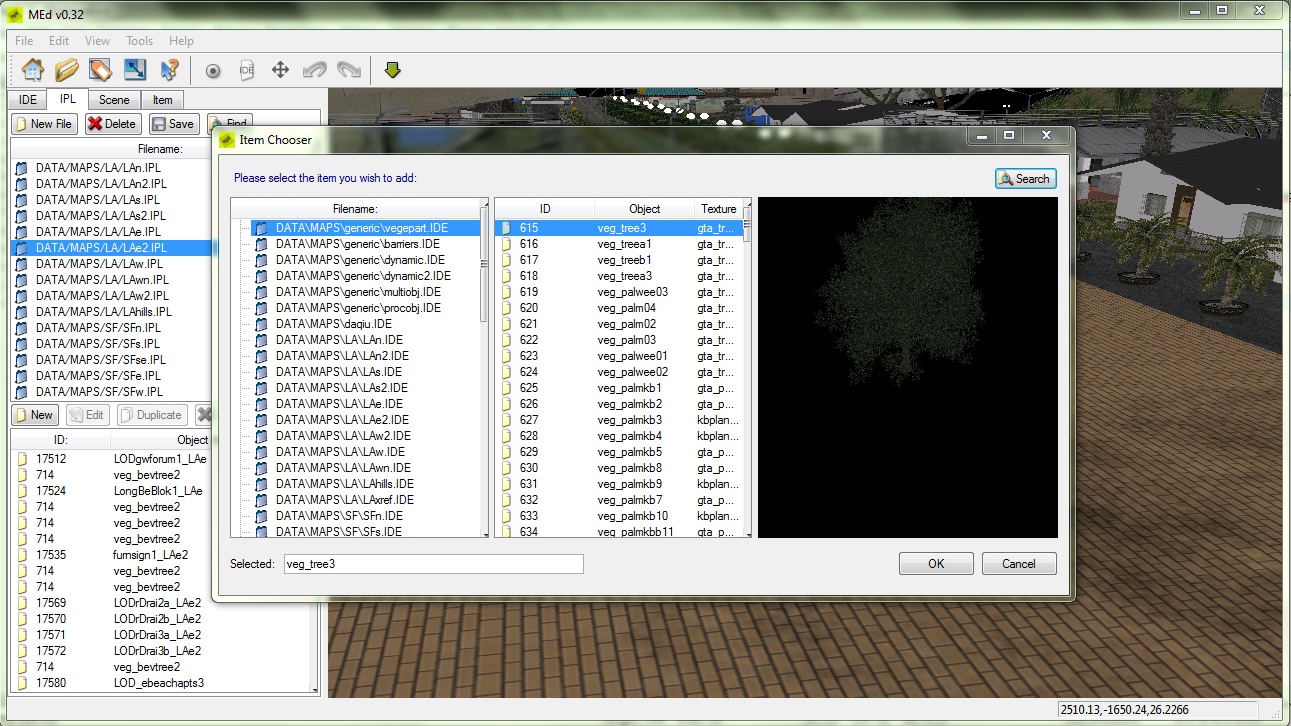Select DATA\MAPS\SF\SFn.IDE file
This screenshot has height=726, width=1291.
[x=339, y=516]
